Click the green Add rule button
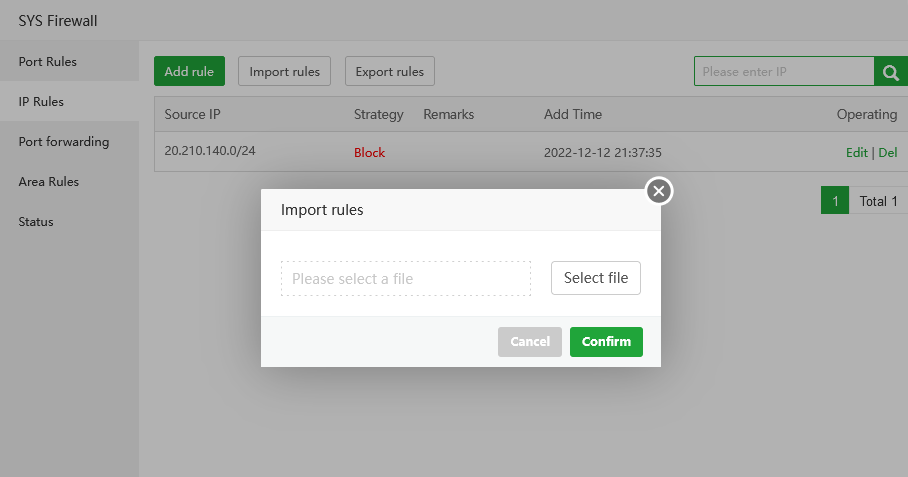This screenshot has height=477, width=908. [190, 71]
